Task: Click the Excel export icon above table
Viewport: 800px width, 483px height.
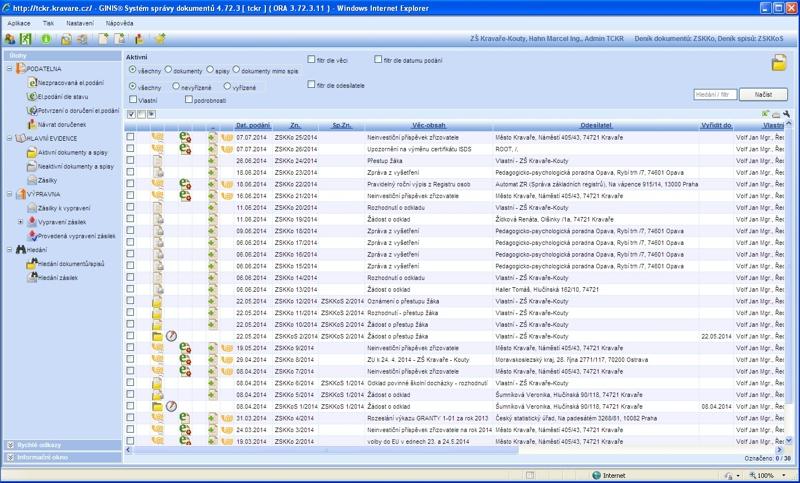Action: tap(764, 114)
